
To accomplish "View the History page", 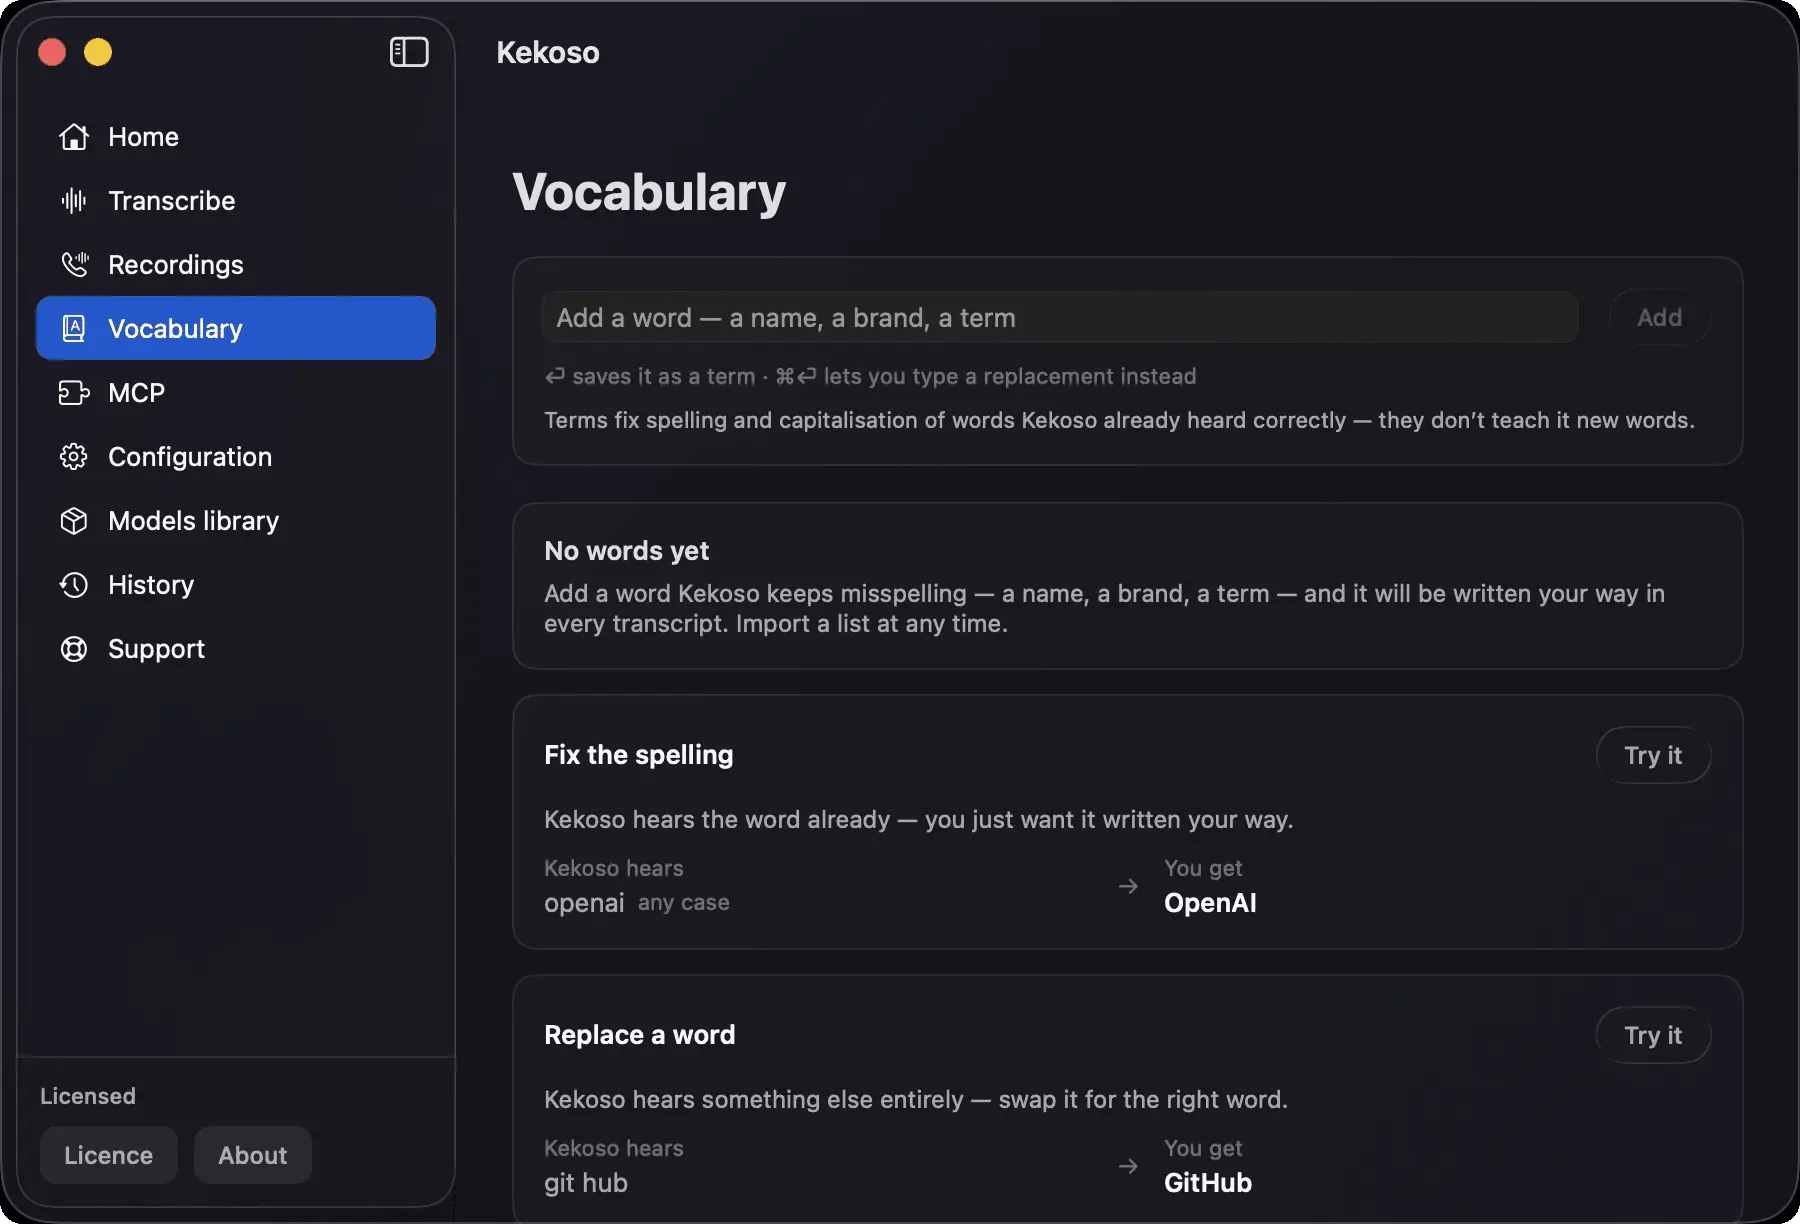I will click(x=236, y=585).
